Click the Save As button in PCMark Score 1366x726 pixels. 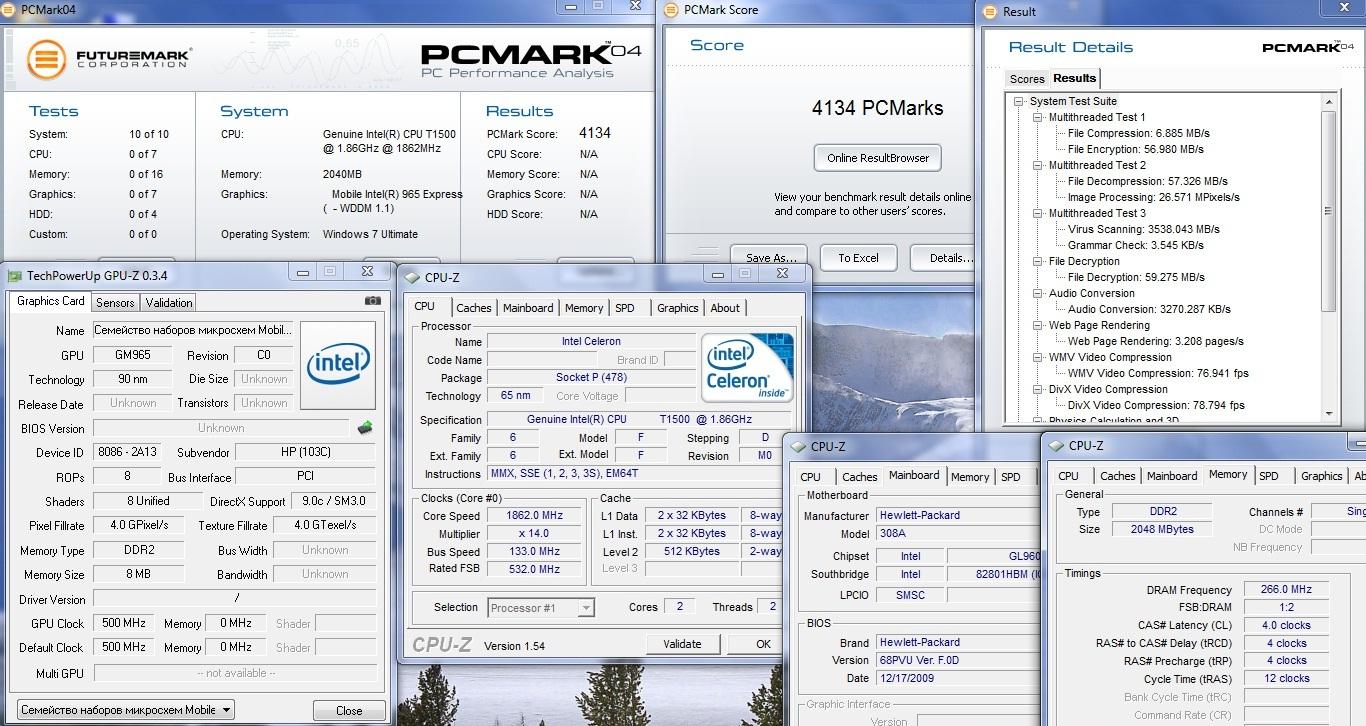(768, 257)
